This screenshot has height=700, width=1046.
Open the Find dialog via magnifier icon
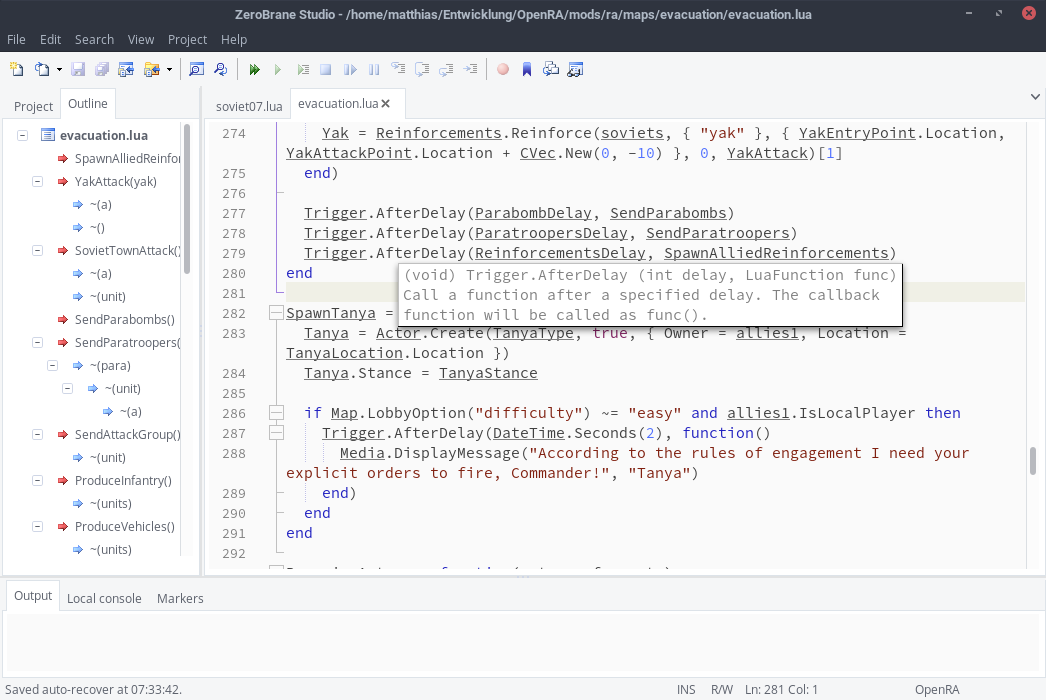[195, 69]
